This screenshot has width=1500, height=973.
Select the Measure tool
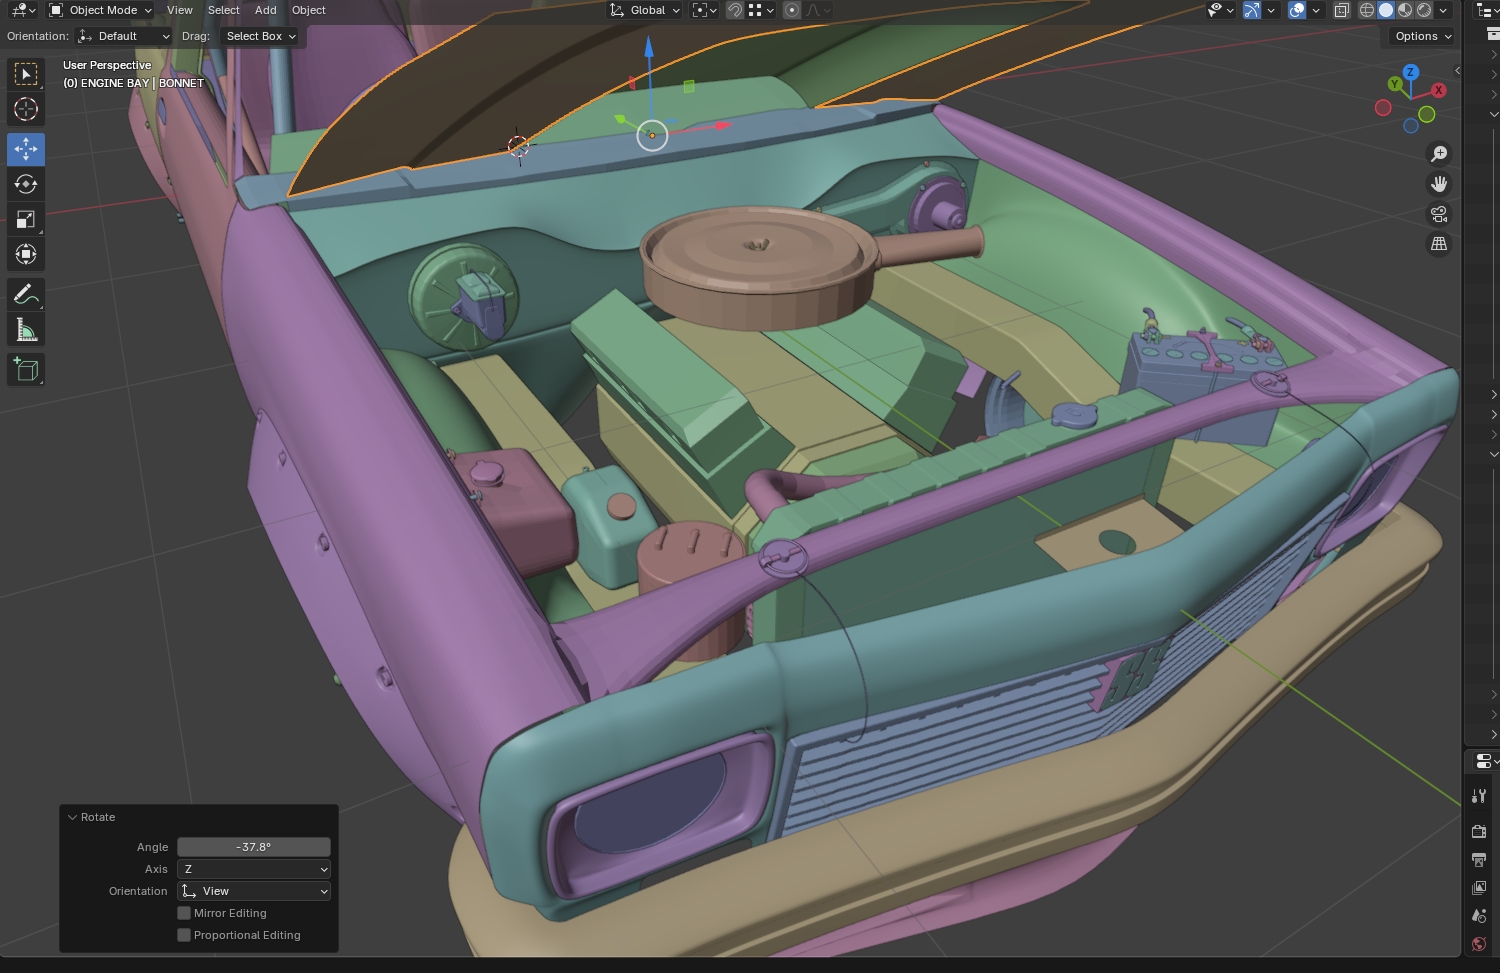coord(26,330)
